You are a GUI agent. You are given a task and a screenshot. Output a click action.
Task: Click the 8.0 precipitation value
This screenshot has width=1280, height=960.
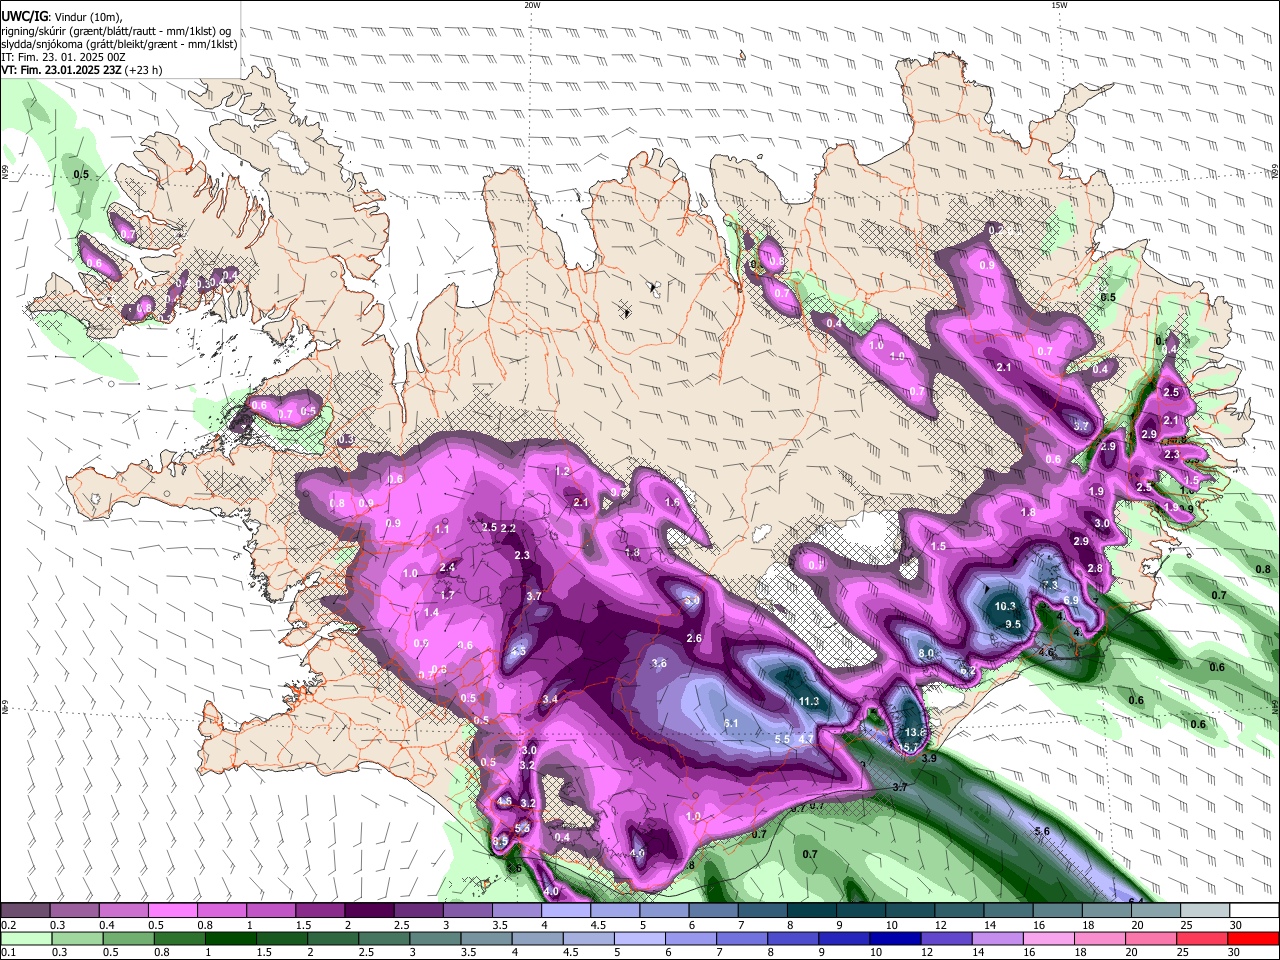click(x=926, y=653)
